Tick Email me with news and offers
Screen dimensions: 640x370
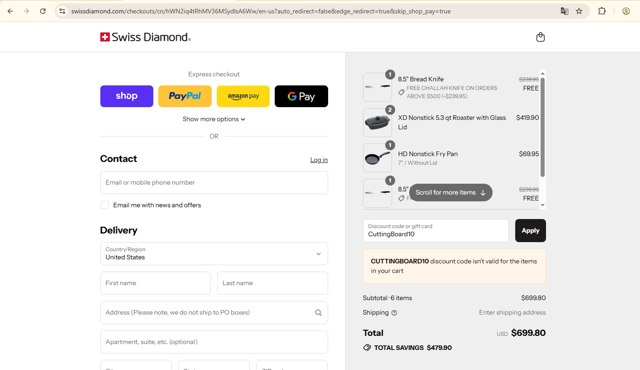[x=105, y=205]
